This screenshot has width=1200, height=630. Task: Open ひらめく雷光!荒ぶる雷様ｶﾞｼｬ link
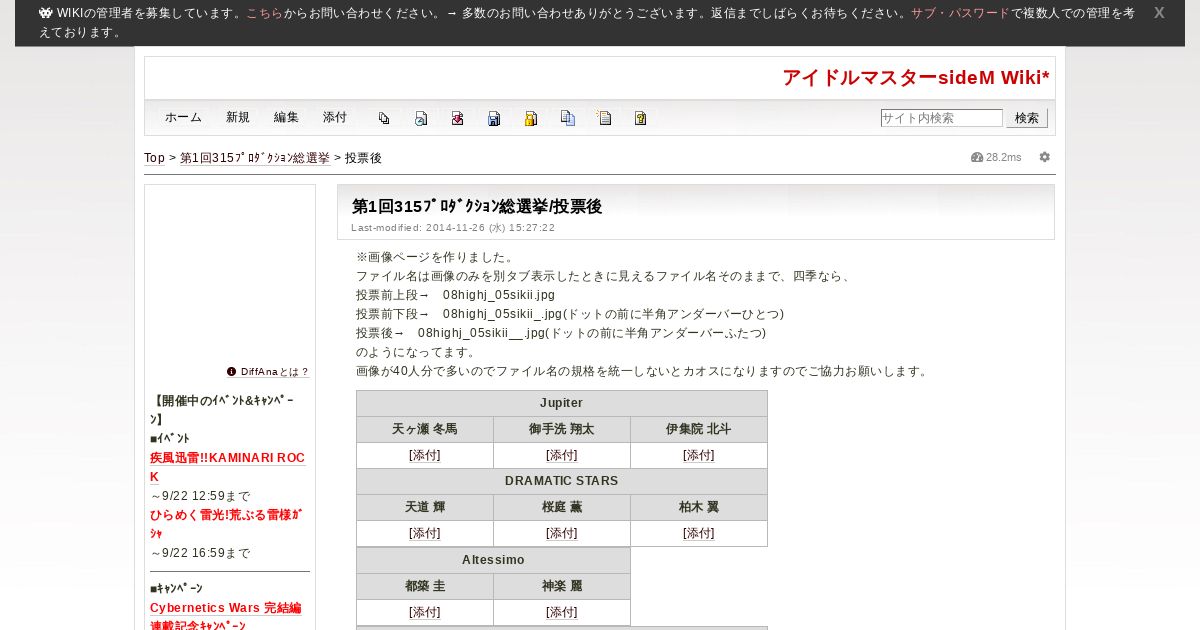point(226,524)
